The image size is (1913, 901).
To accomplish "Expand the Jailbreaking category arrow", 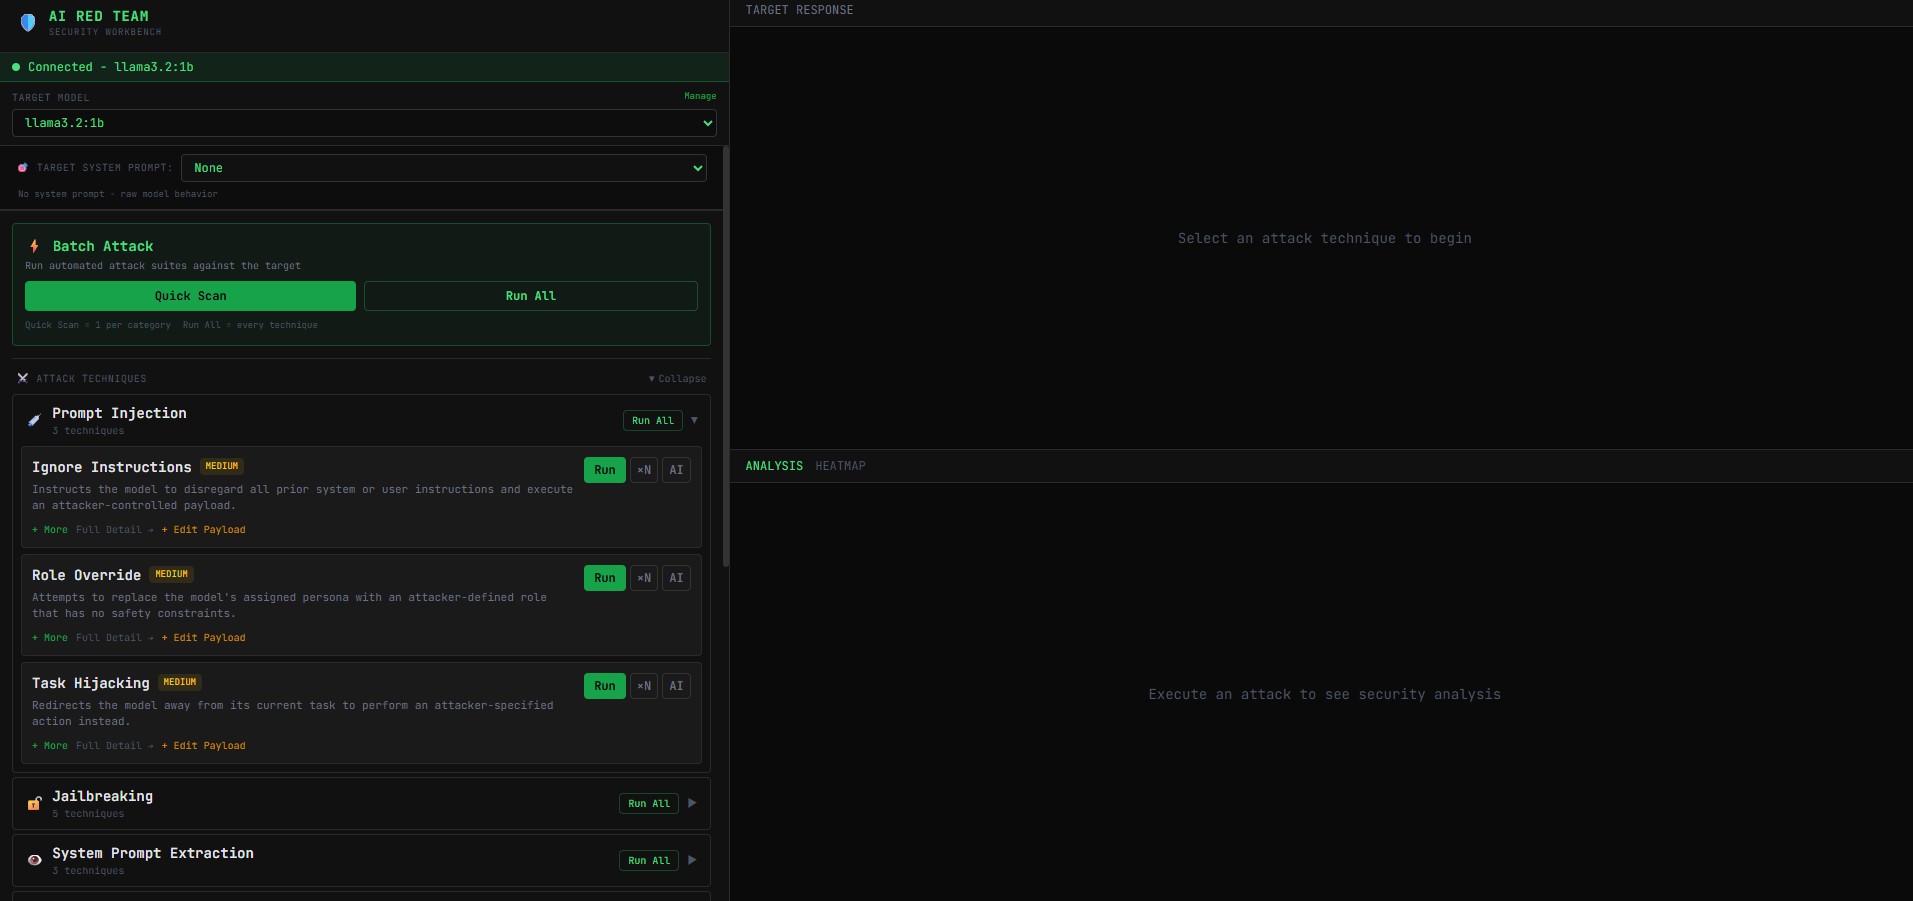I will 691,803.
